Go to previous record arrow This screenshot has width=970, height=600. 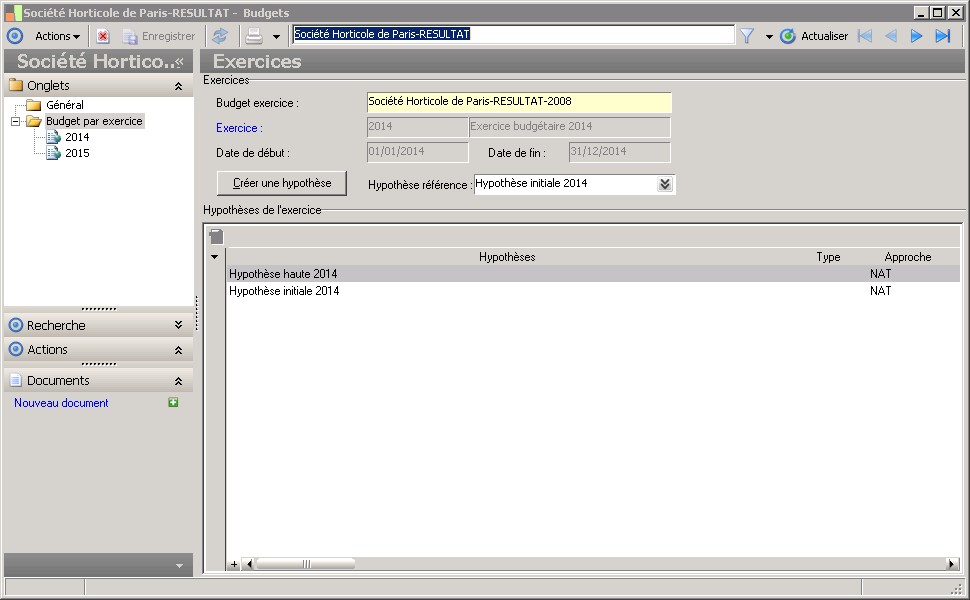891,36
